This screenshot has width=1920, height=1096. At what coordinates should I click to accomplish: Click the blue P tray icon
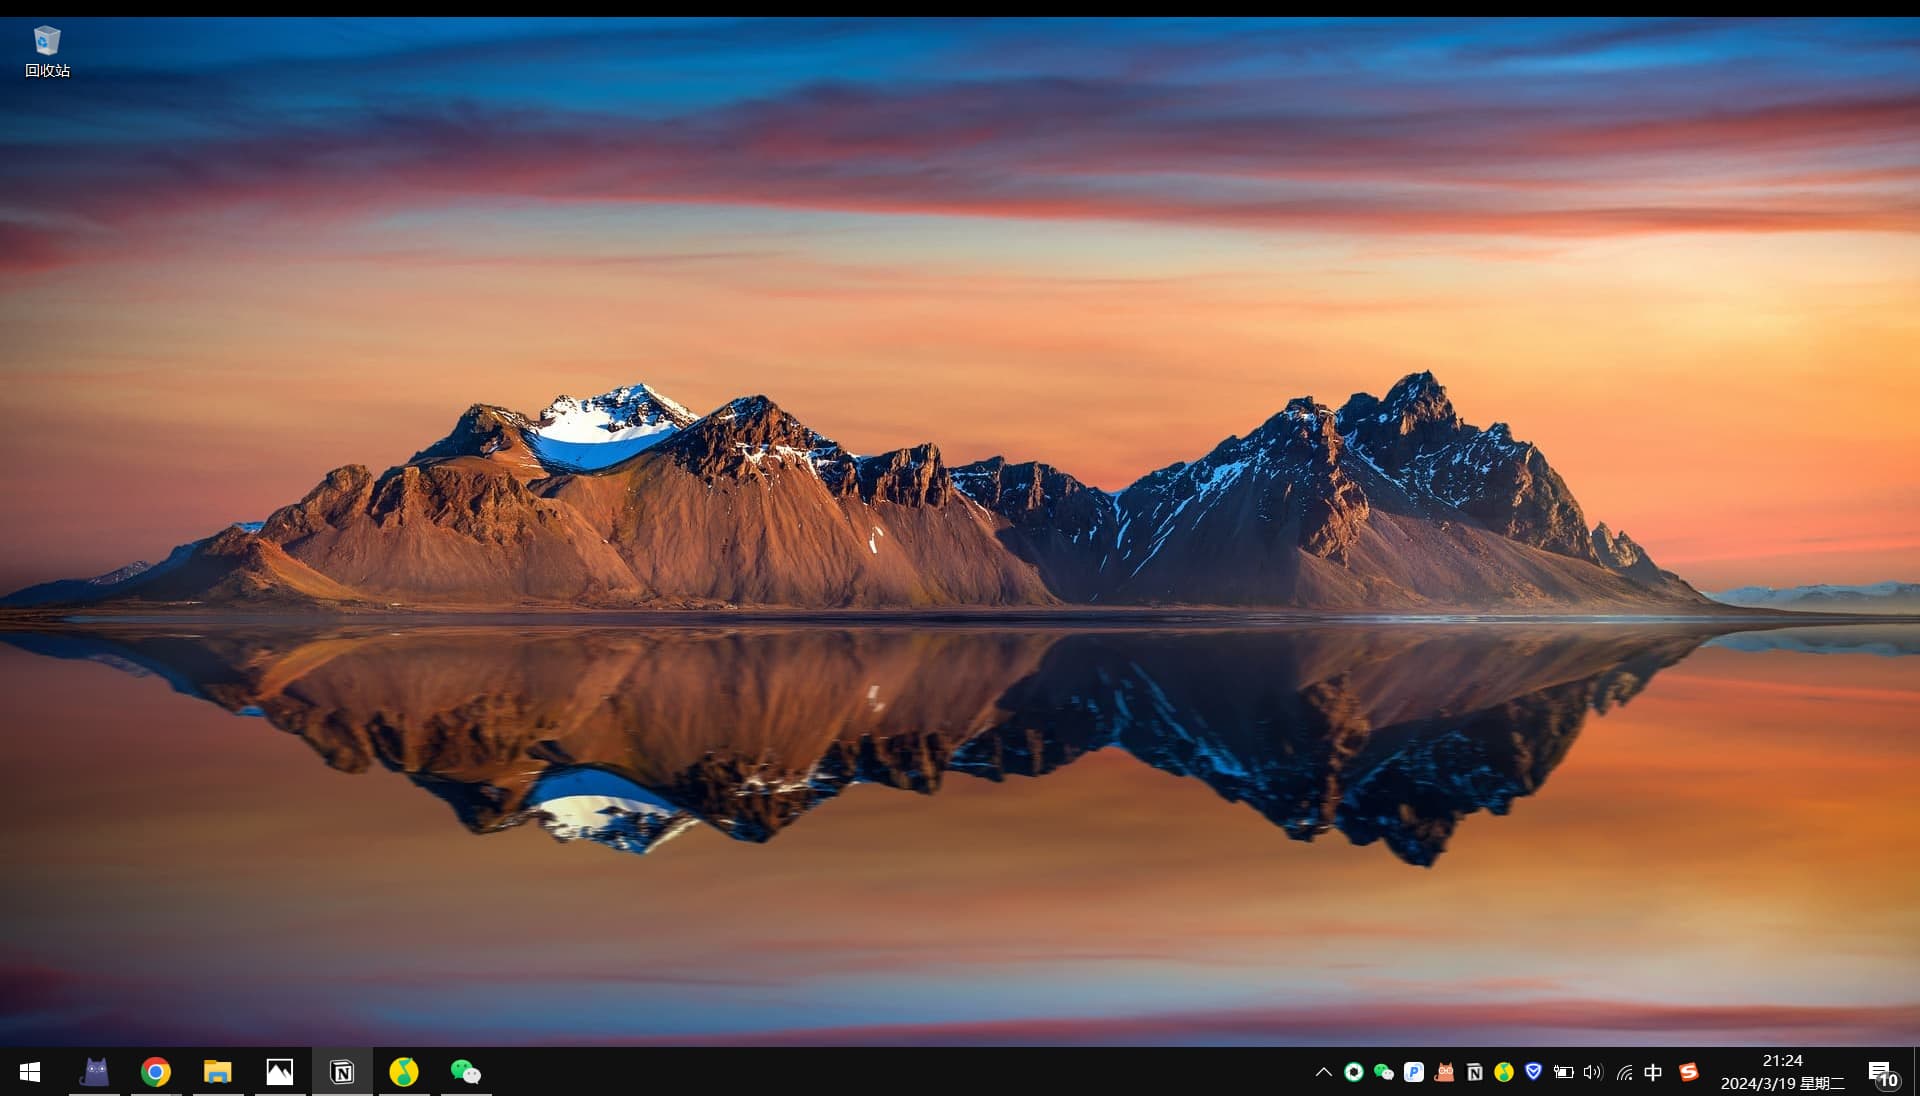1414,1072
